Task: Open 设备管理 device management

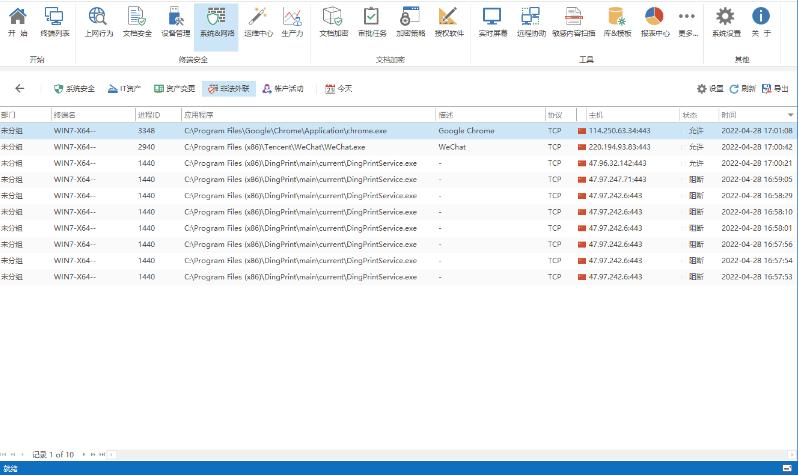Action: tap(175, 21)
